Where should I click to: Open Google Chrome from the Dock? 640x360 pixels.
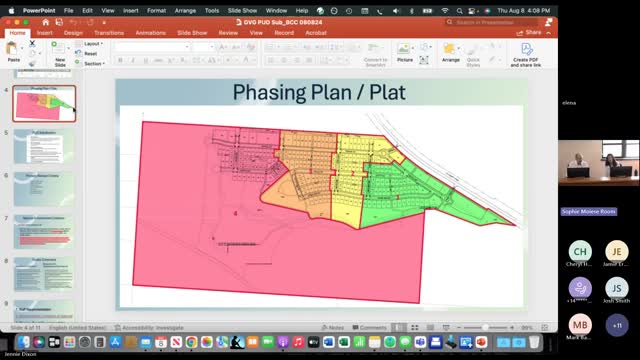(191, 342)
